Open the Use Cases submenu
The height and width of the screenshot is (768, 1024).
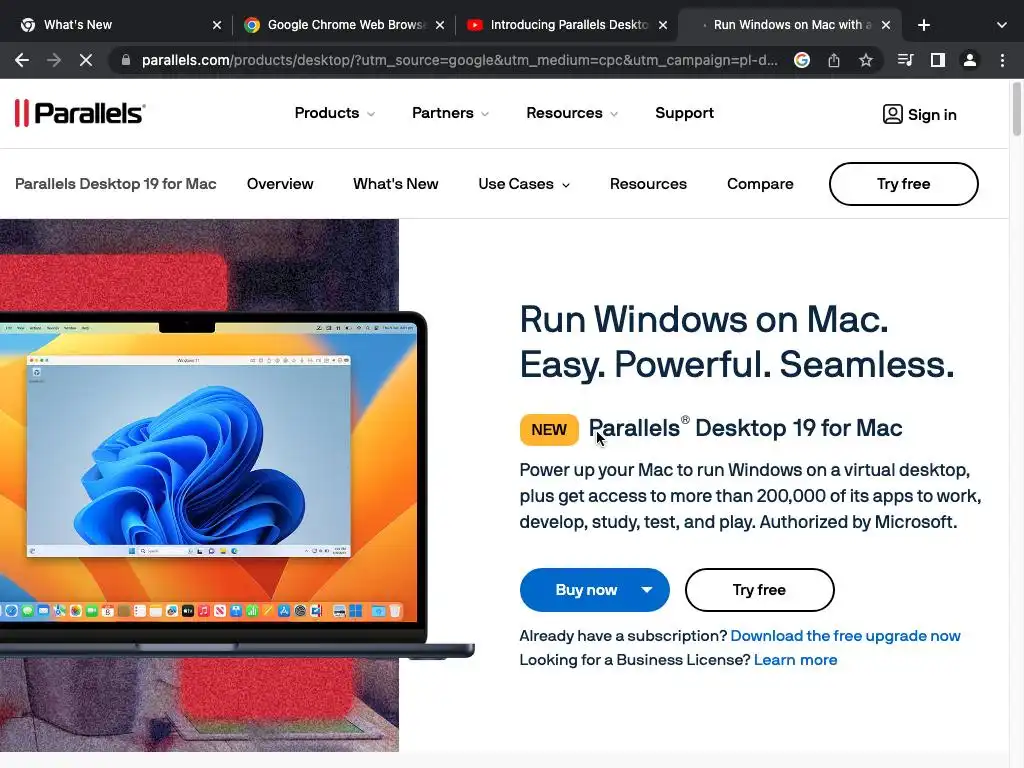524,184
